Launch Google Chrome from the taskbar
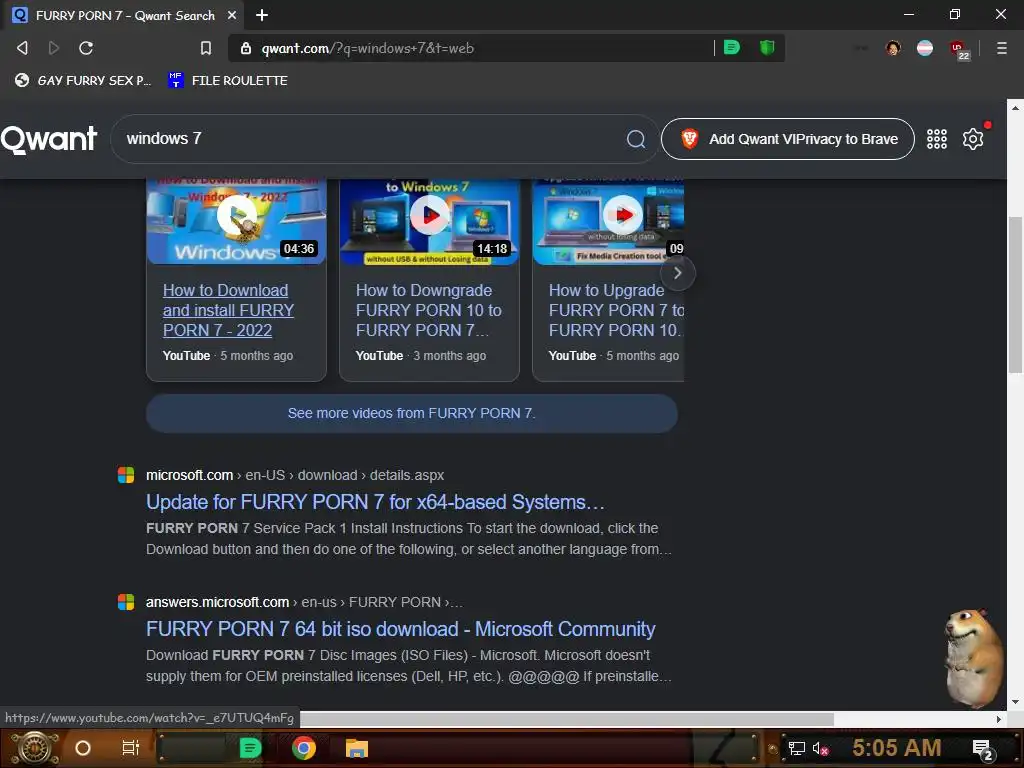The image size is (1024, 768). pyautogui.click(x=304, y=748)
